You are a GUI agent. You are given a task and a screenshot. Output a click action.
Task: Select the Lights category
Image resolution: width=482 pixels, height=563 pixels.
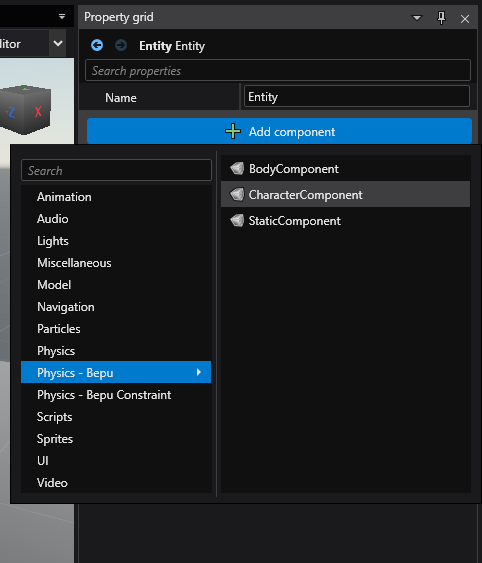(116, 241)
